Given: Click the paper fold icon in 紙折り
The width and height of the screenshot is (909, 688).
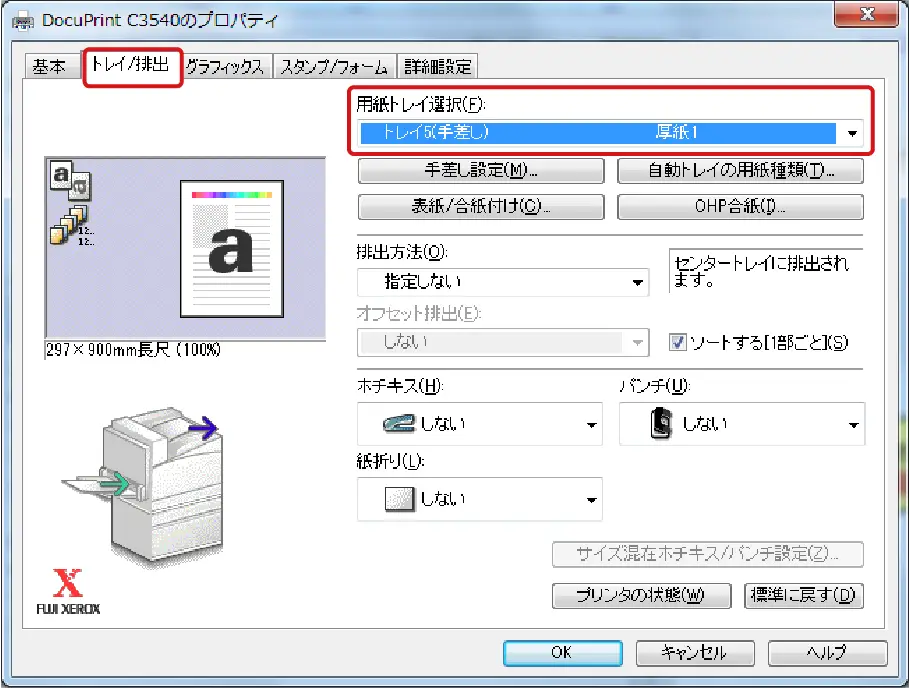Looking at the screenshot, I should (x=399, y=498).
